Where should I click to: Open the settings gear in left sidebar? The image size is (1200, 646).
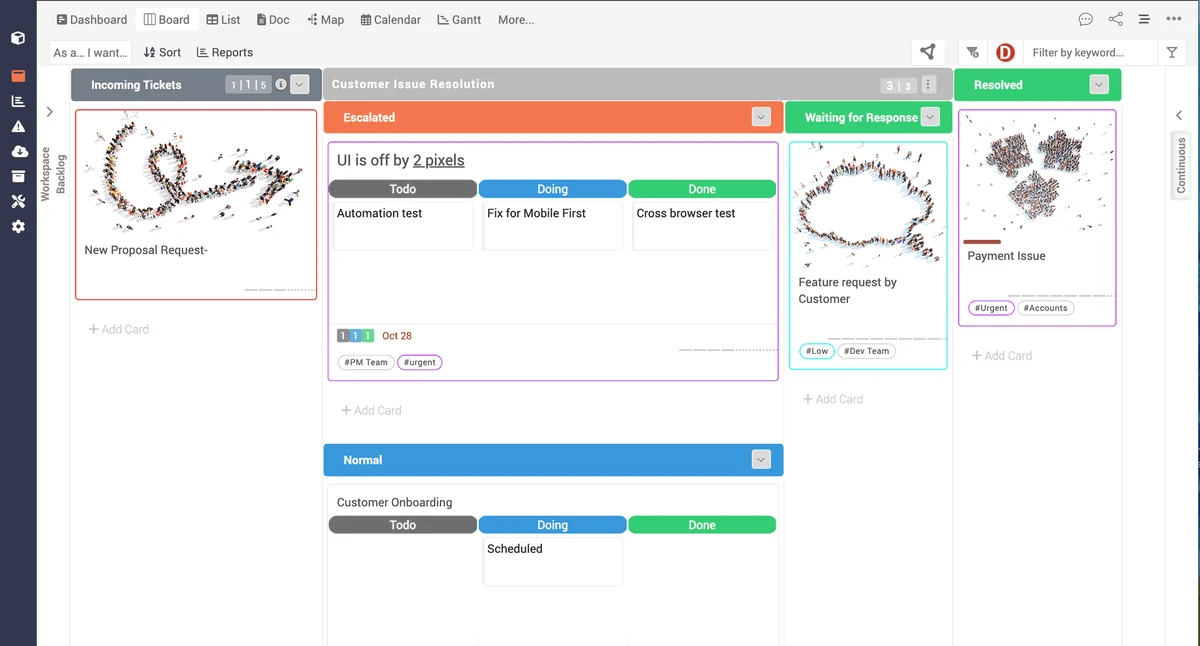tap(18, 227)
